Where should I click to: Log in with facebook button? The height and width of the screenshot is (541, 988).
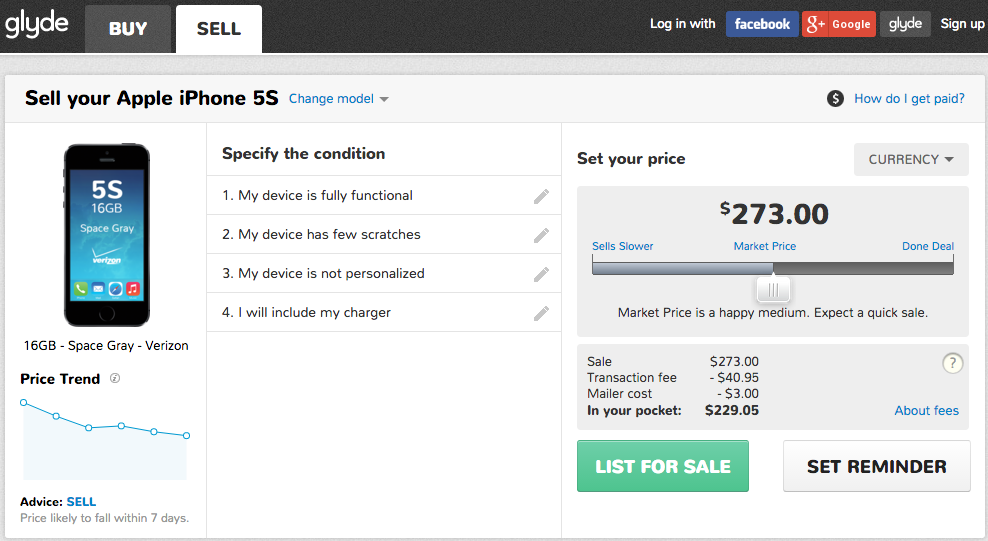pos(762,25)
